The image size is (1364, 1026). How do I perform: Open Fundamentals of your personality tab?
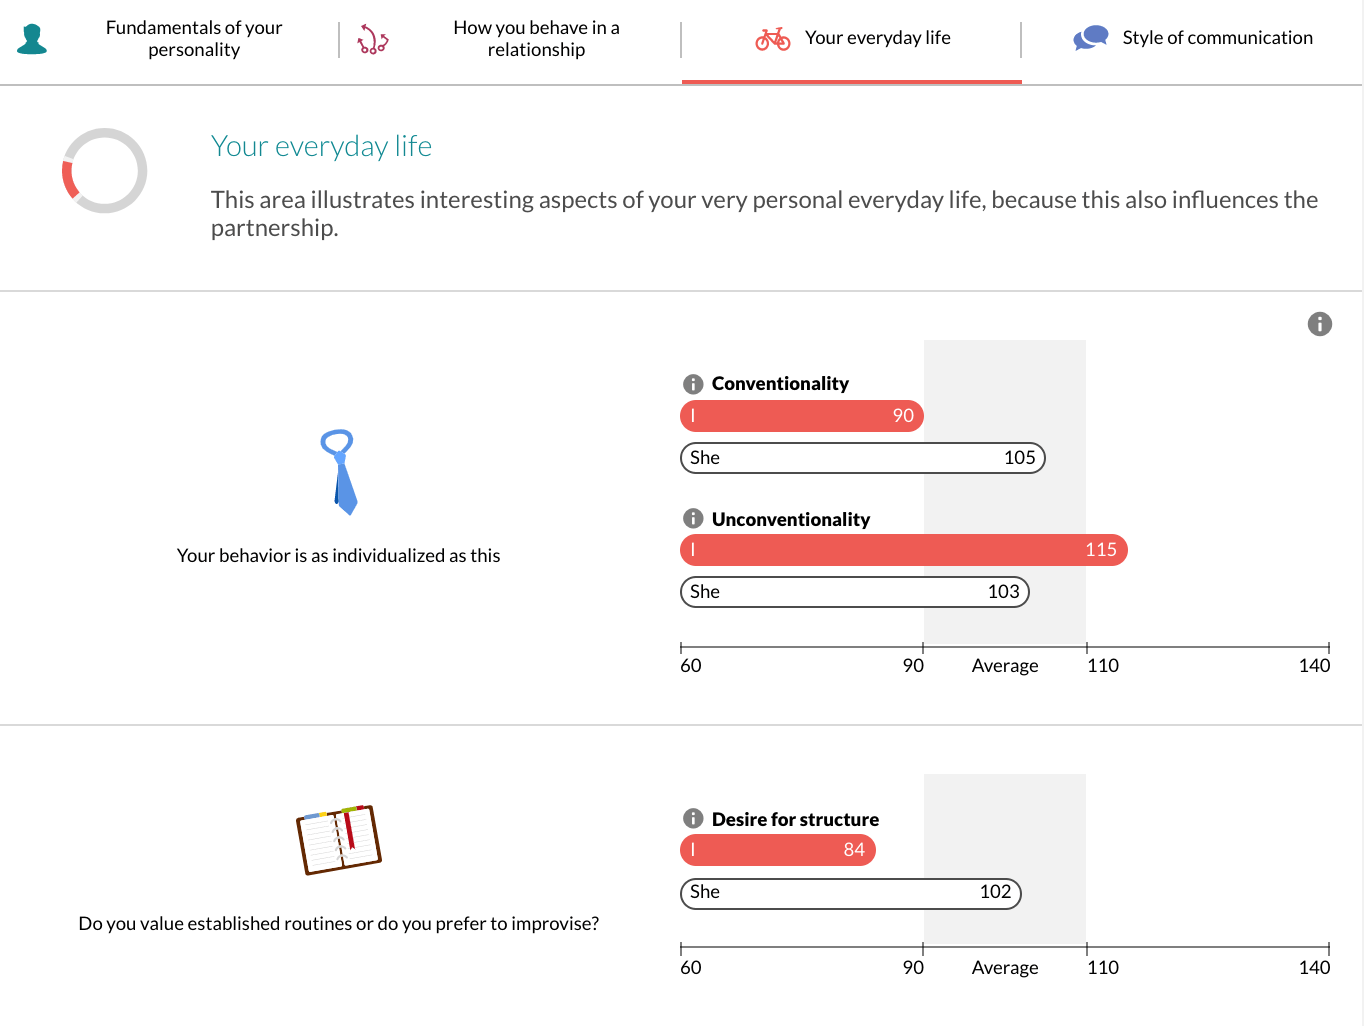click(x=194, y=39)
